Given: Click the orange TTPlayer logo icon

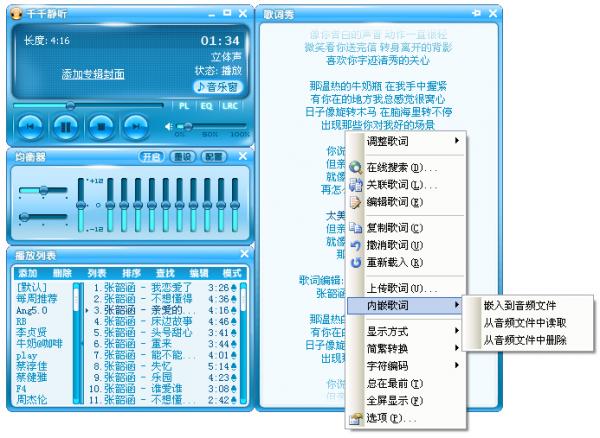Looking at the screenshot, I should pos(16,13).
